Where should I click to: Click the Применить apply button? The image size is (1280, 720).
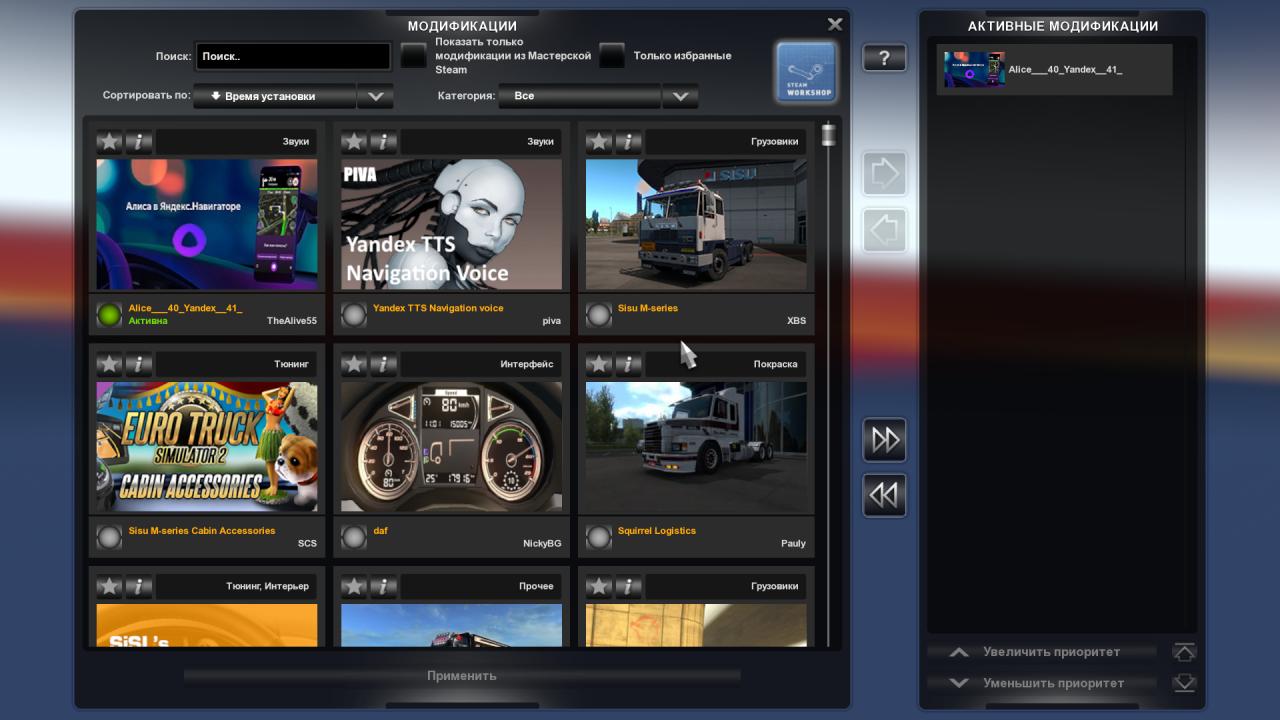(461, 676)
